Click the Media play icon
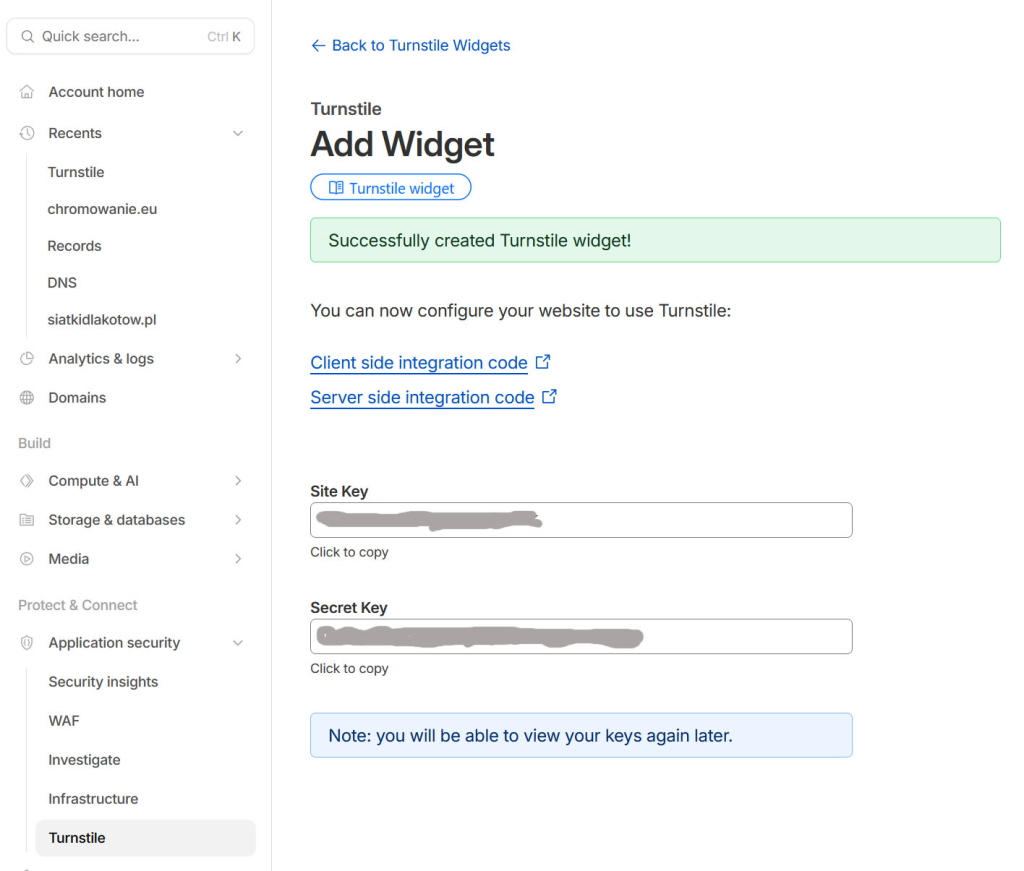 point(27,559)
